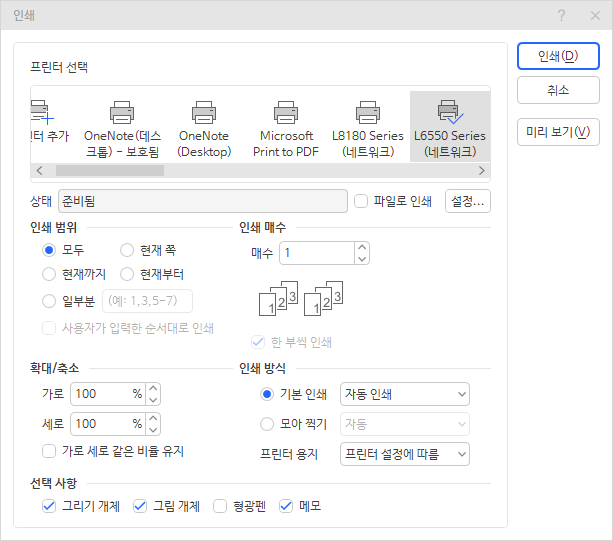Image resolution: width=613 pixels, height=541 pixels.
Task: Select the 모두 print range radio
Action: [x=49, y=250]
